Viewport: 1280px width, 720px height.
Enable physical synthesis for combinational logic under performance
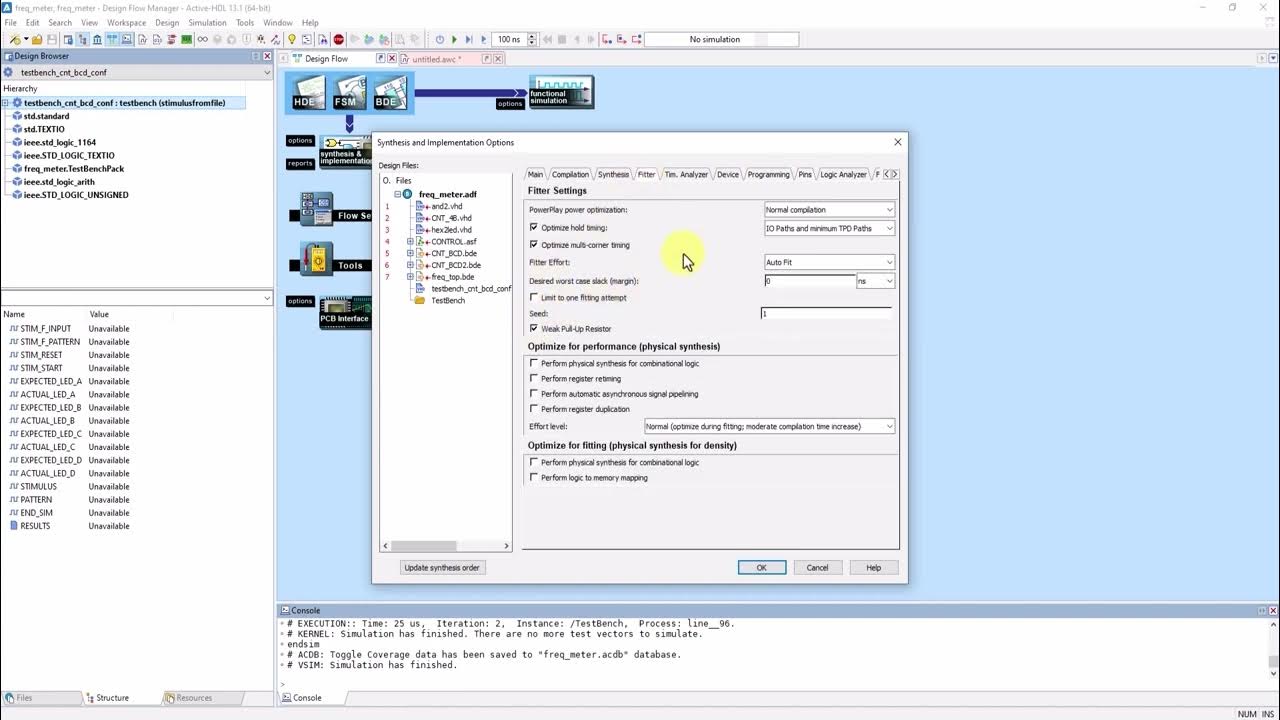pos(533,363)
